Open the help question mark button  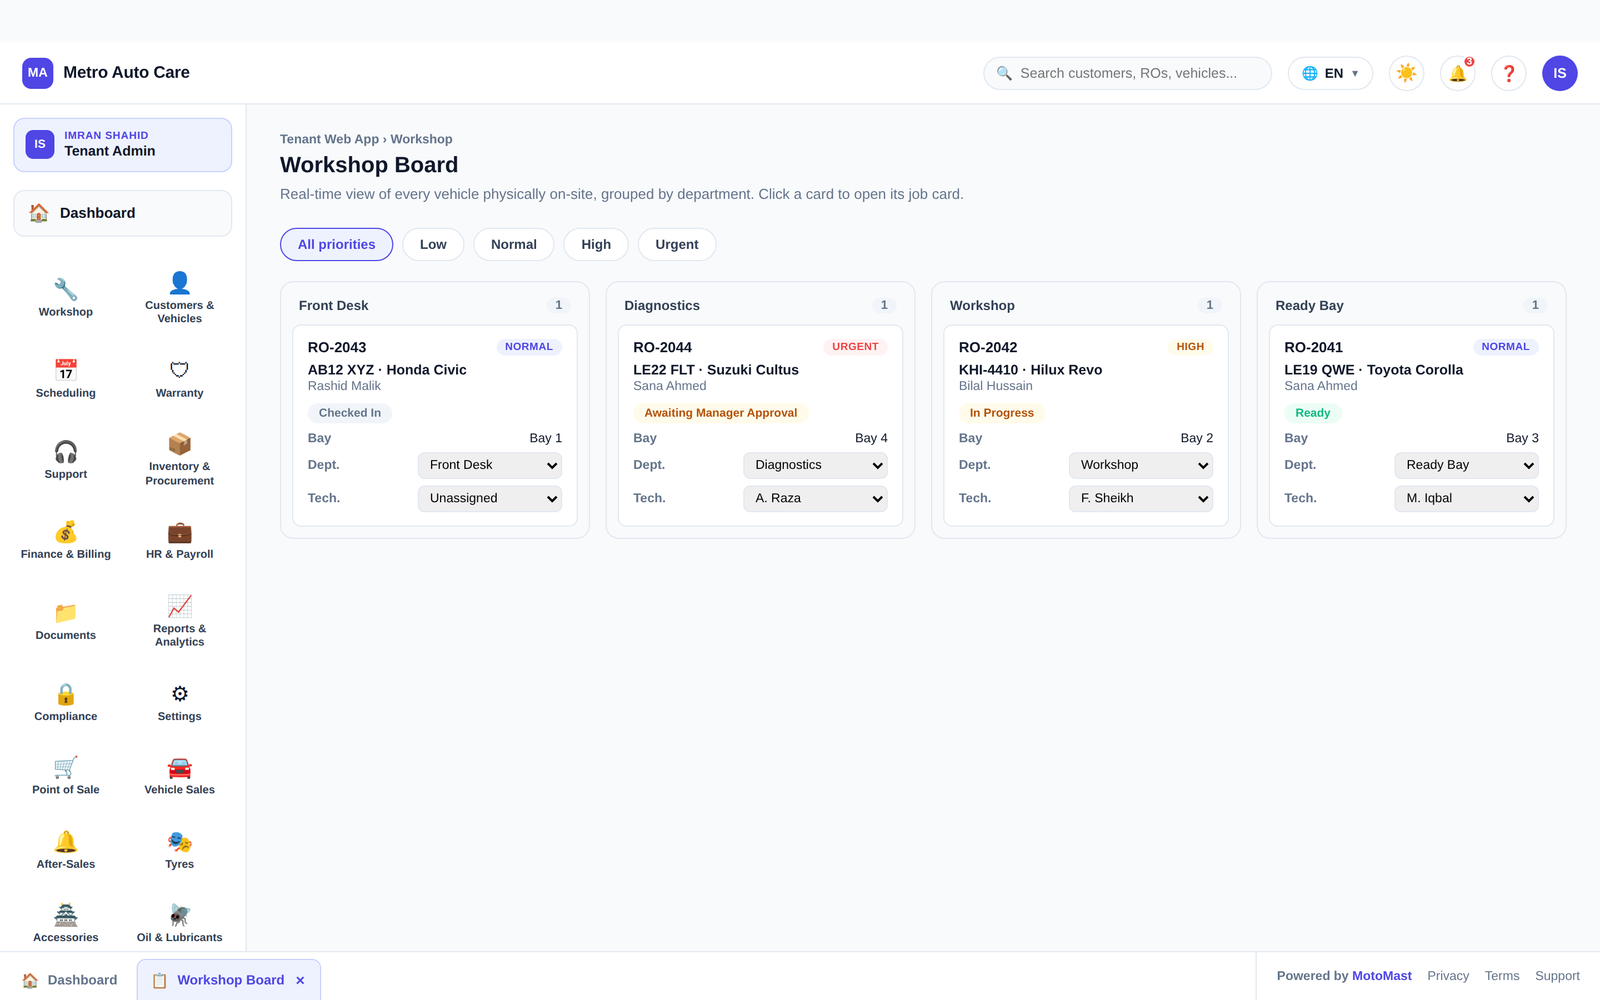pos(1509,73)
